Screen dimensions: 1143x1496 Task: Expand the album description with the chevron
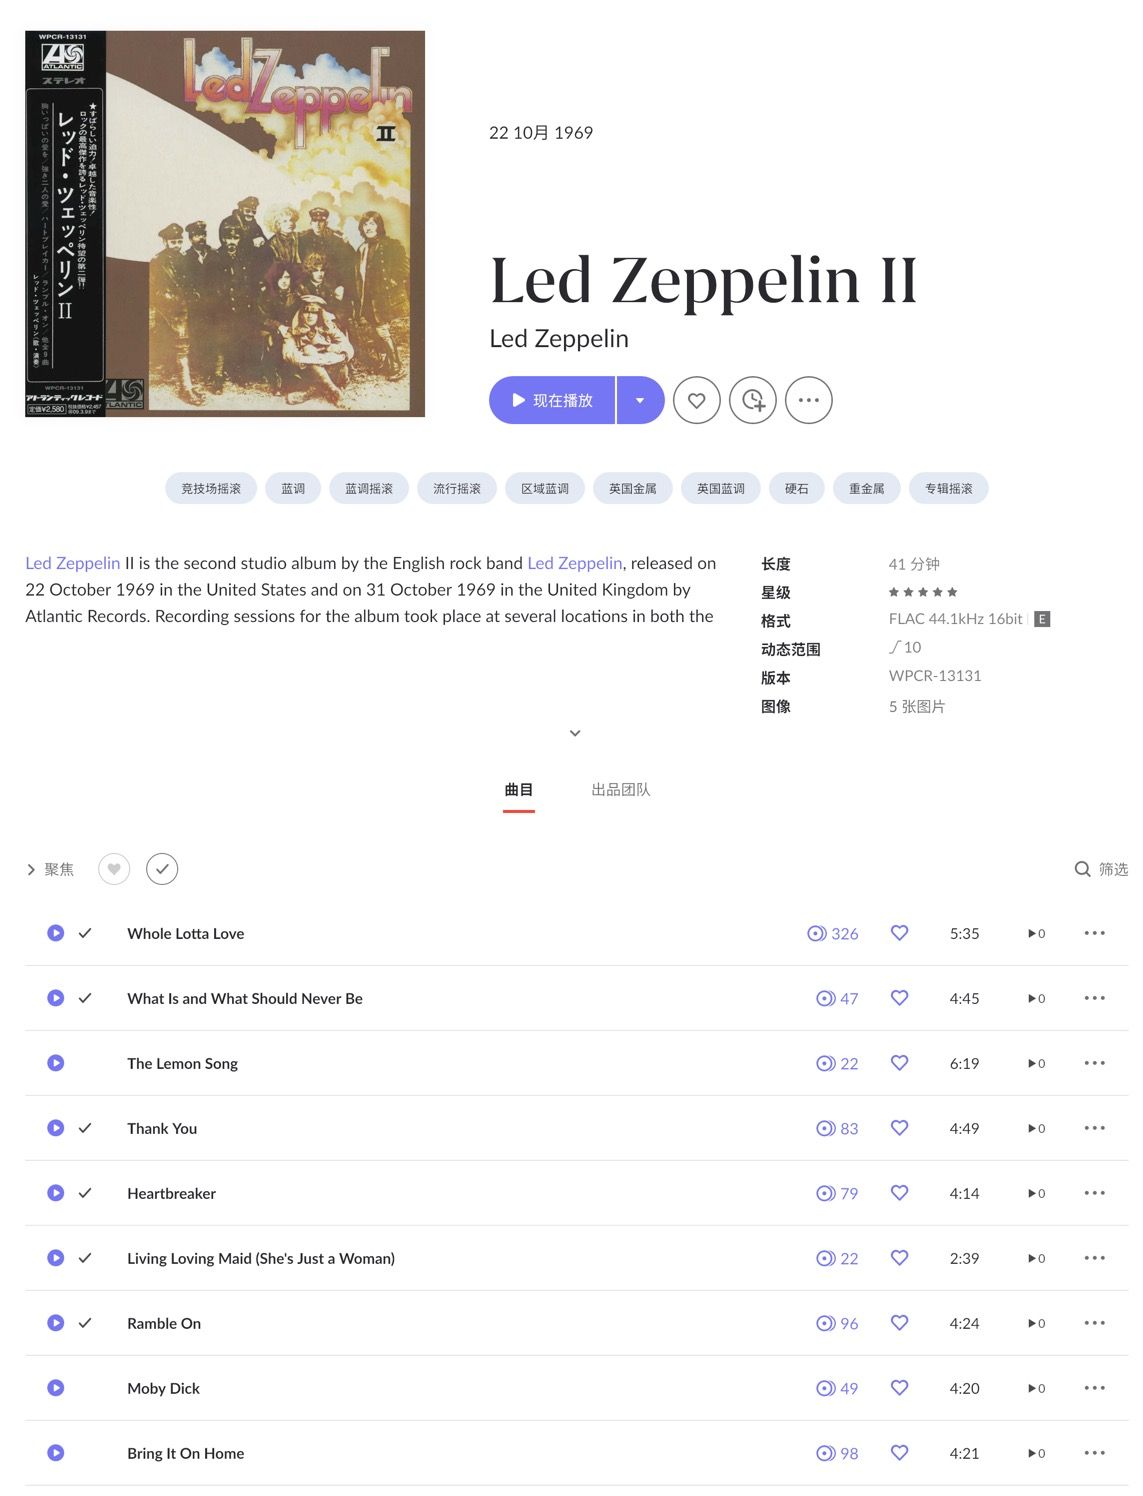(575, 733)
